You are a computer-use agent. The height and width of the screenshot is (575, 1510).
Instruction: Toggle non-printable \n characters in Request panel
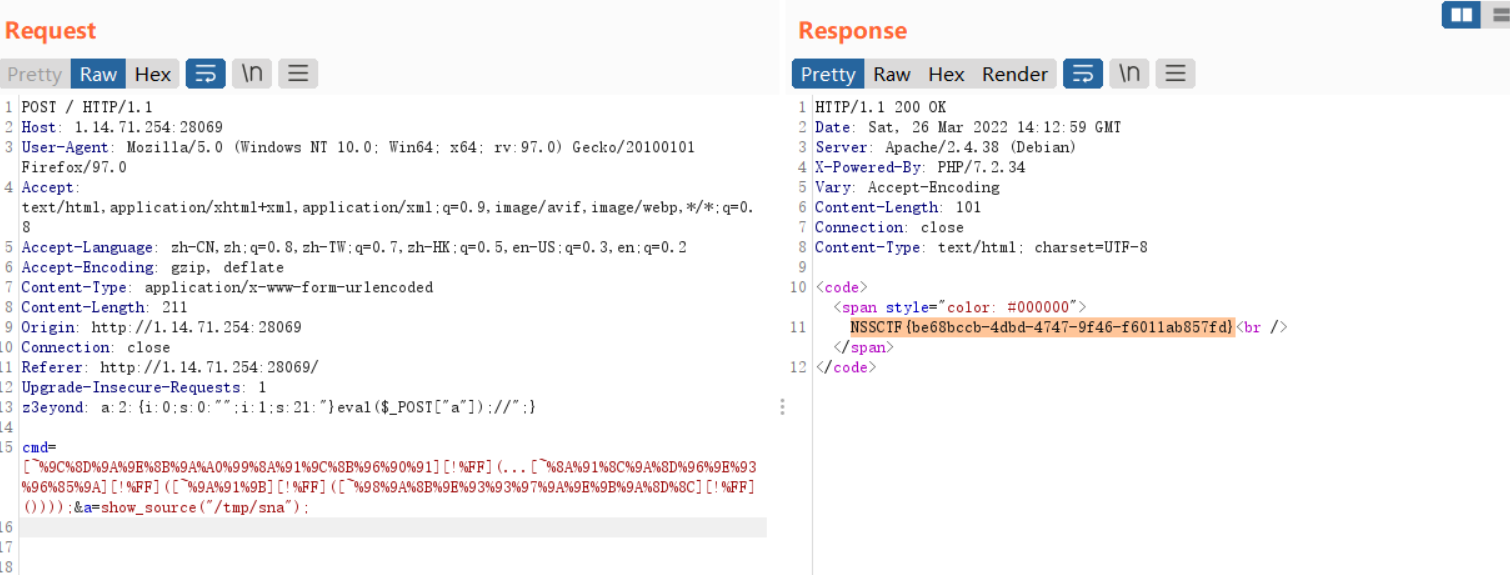click(252, 74)
